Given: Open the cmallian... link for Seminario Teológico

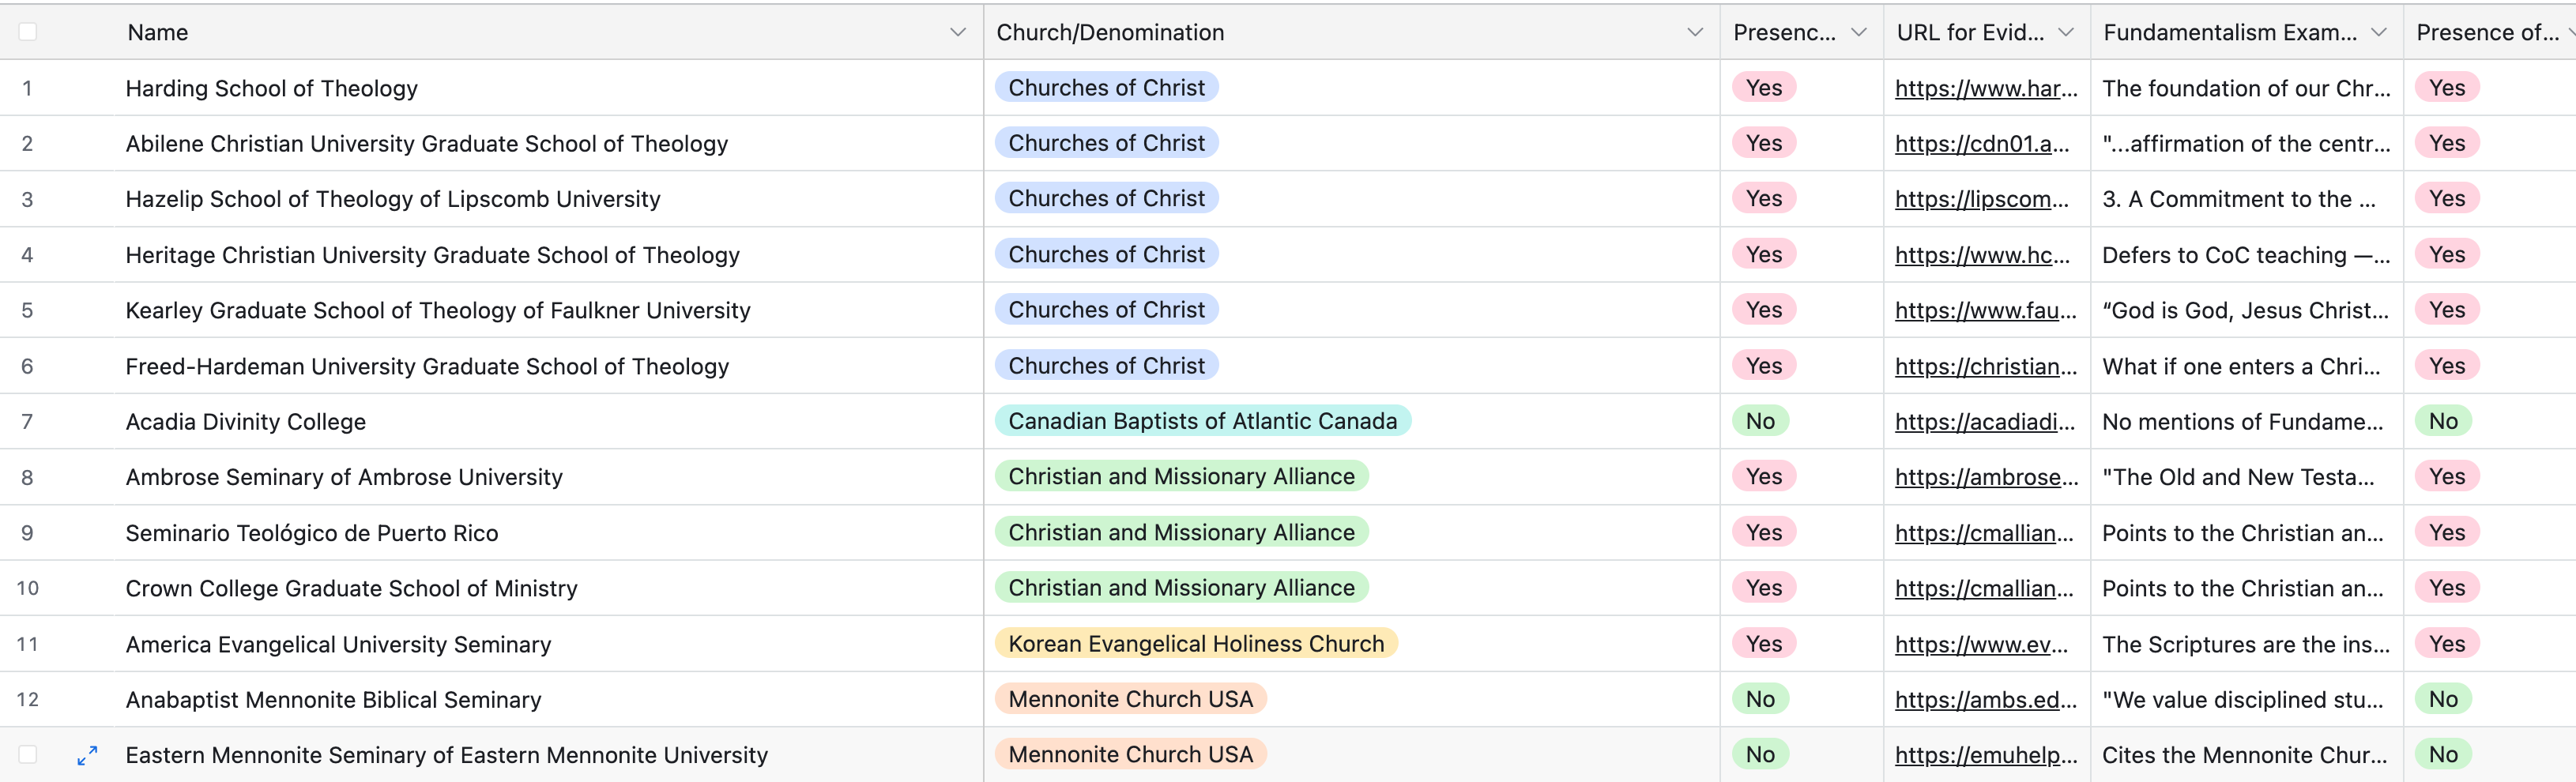Looking at the screenshot, I should coord(1984,533).
